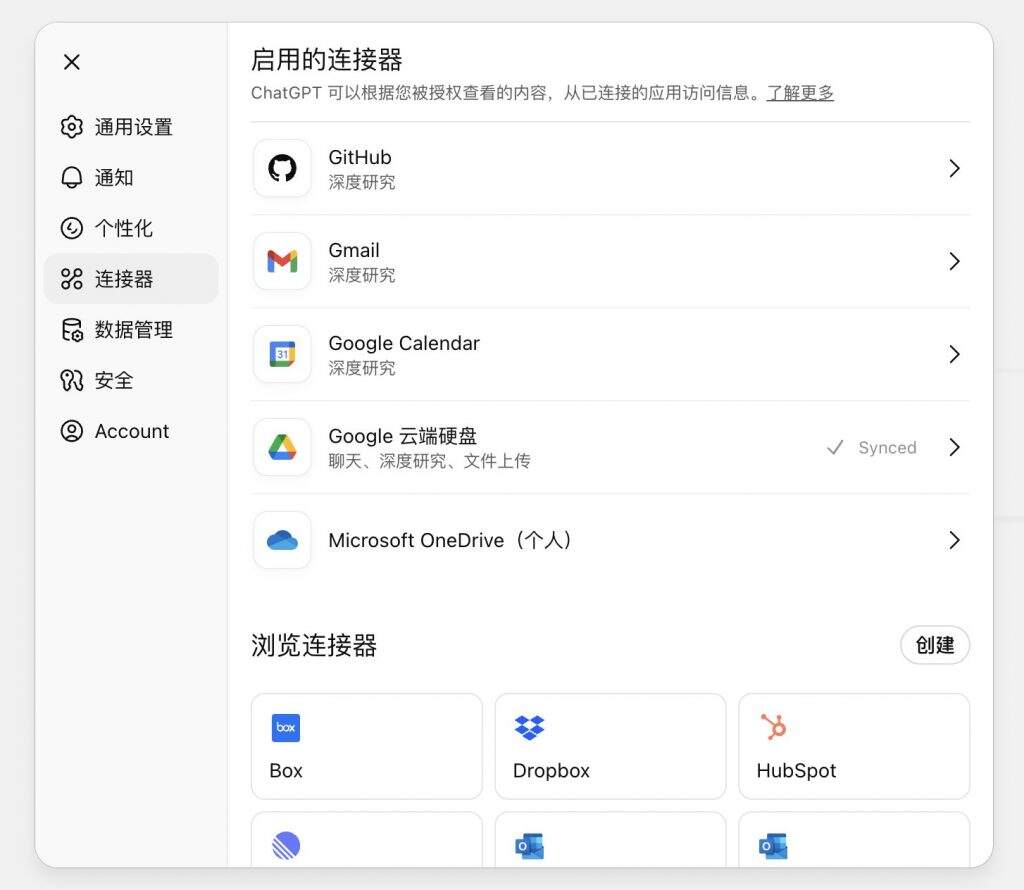
Task: Open 通用设置 settings section
Action: click(131, 127)
